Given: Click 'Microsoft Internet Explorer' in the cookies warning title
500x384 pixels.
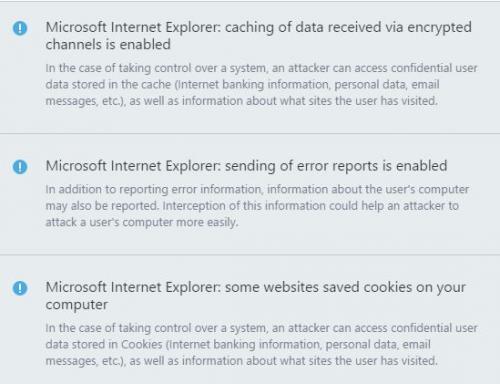Looking at the screenshot, I should (x=133, y=287).
